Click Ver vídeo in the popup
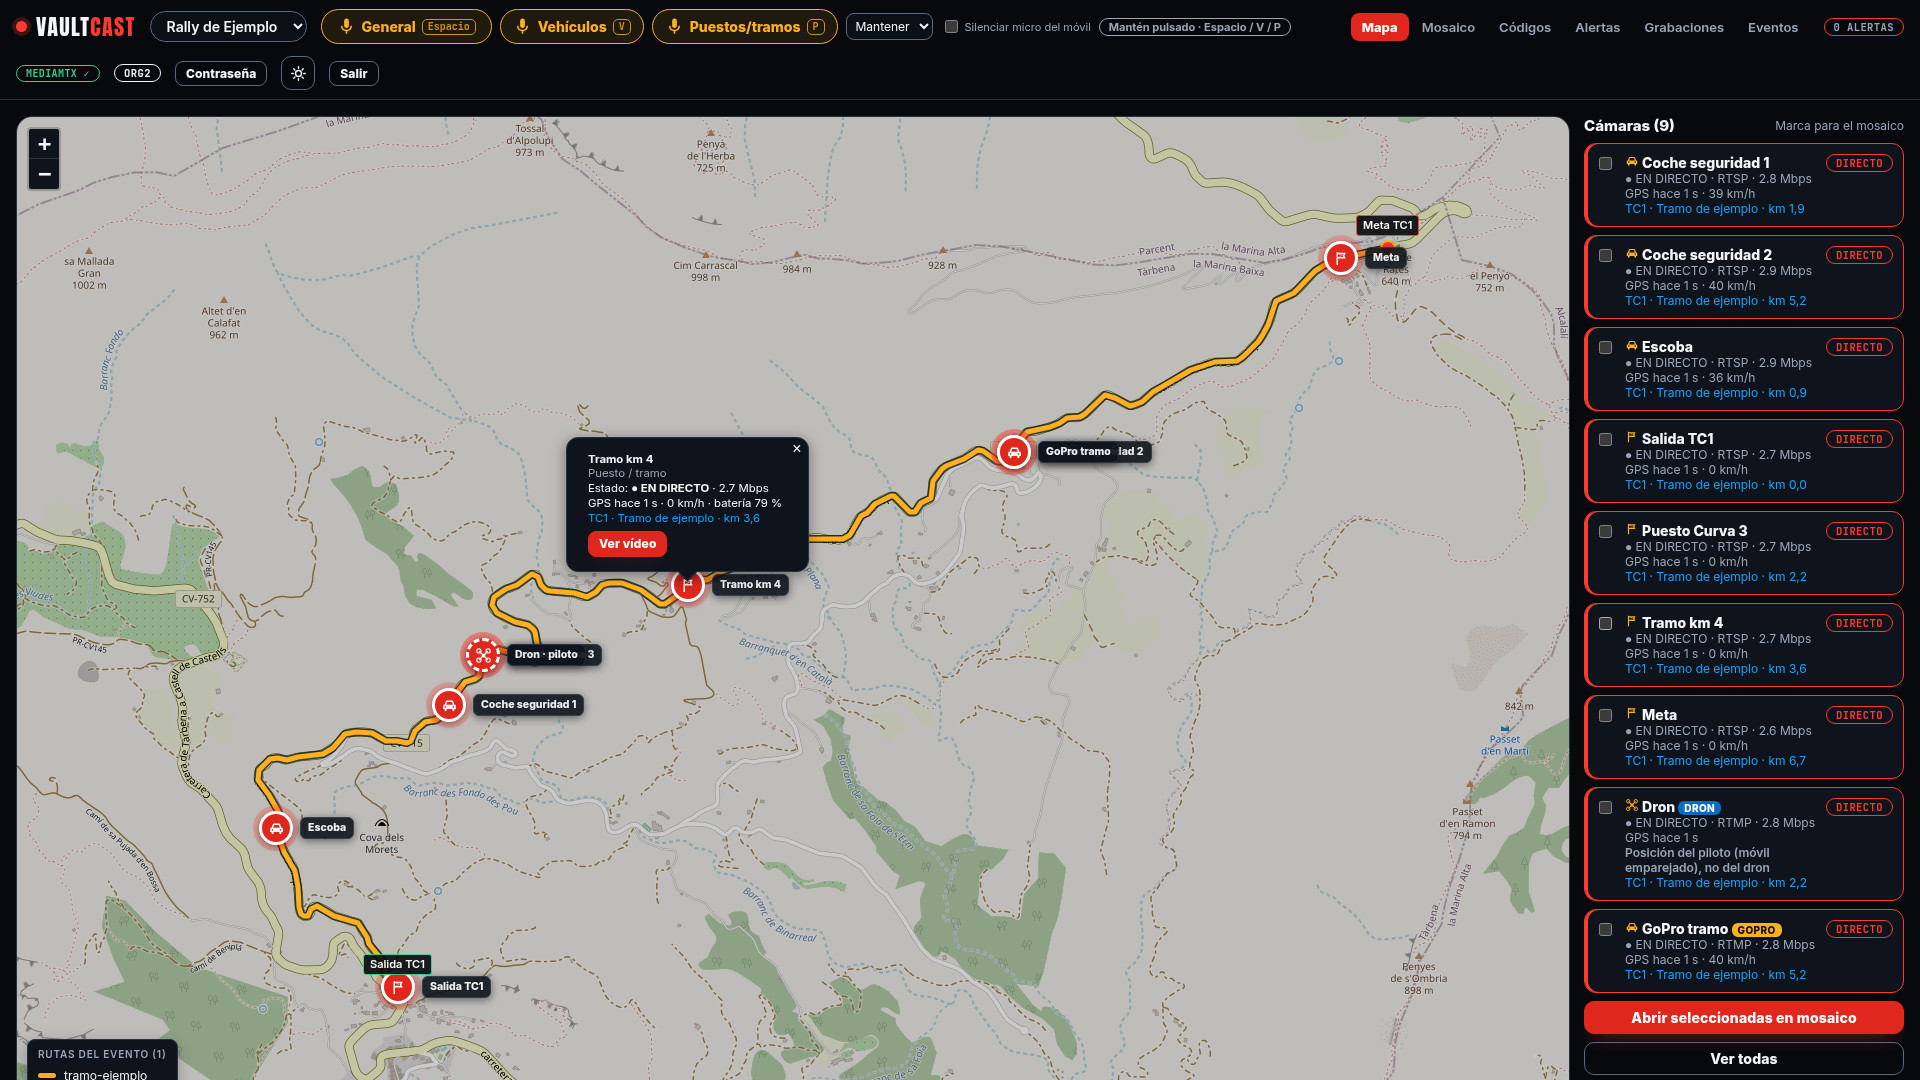The image size is (1920, 1080). pyautogui.click(x=627, y=544)
